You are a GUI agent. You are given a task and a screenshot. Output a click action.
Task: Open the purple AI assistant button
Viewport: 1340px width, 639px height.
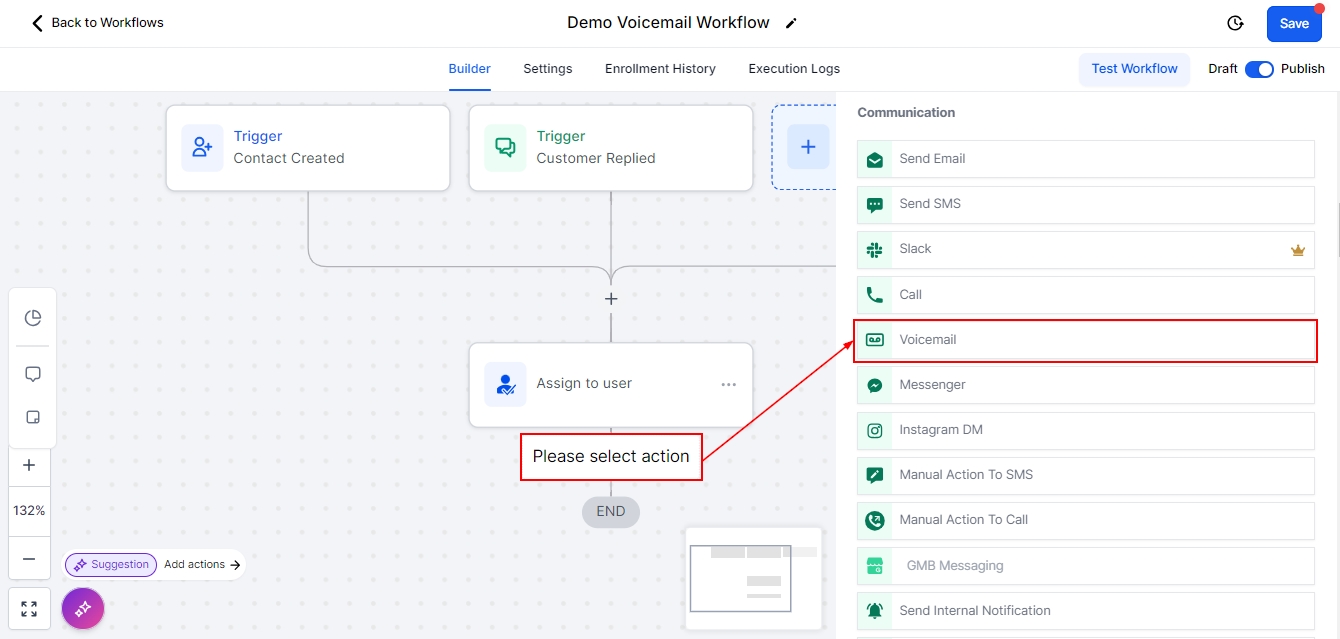click(83, 608)
